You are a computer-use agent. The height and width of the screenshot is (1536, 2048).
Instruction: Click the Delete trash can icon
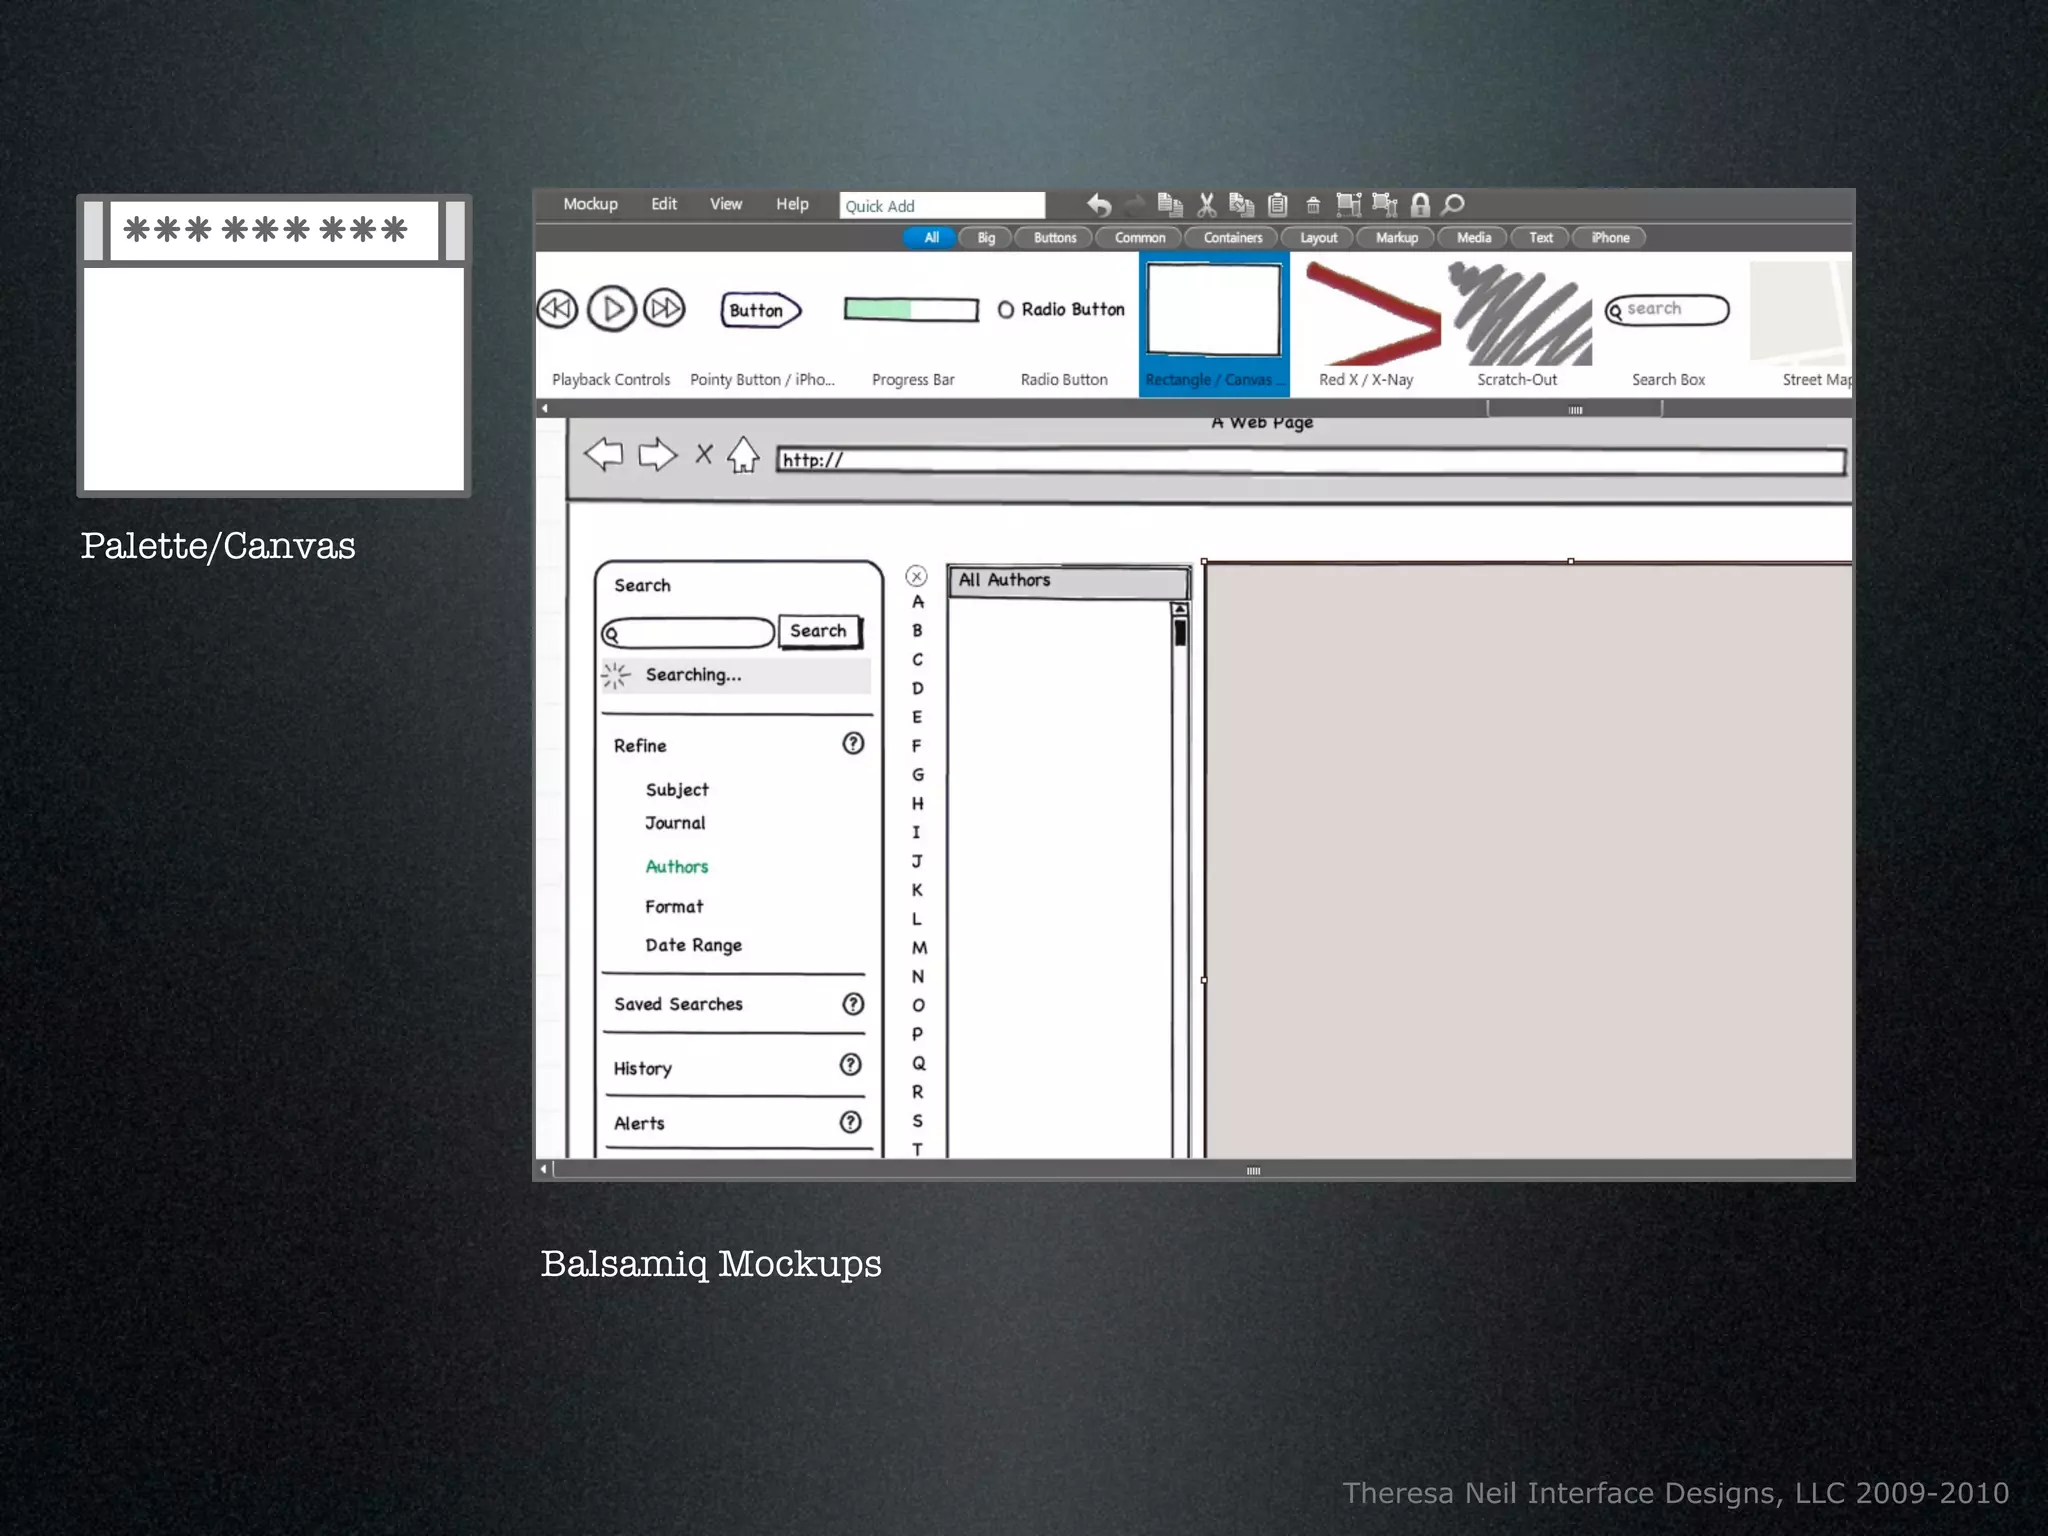[1313, 206]
